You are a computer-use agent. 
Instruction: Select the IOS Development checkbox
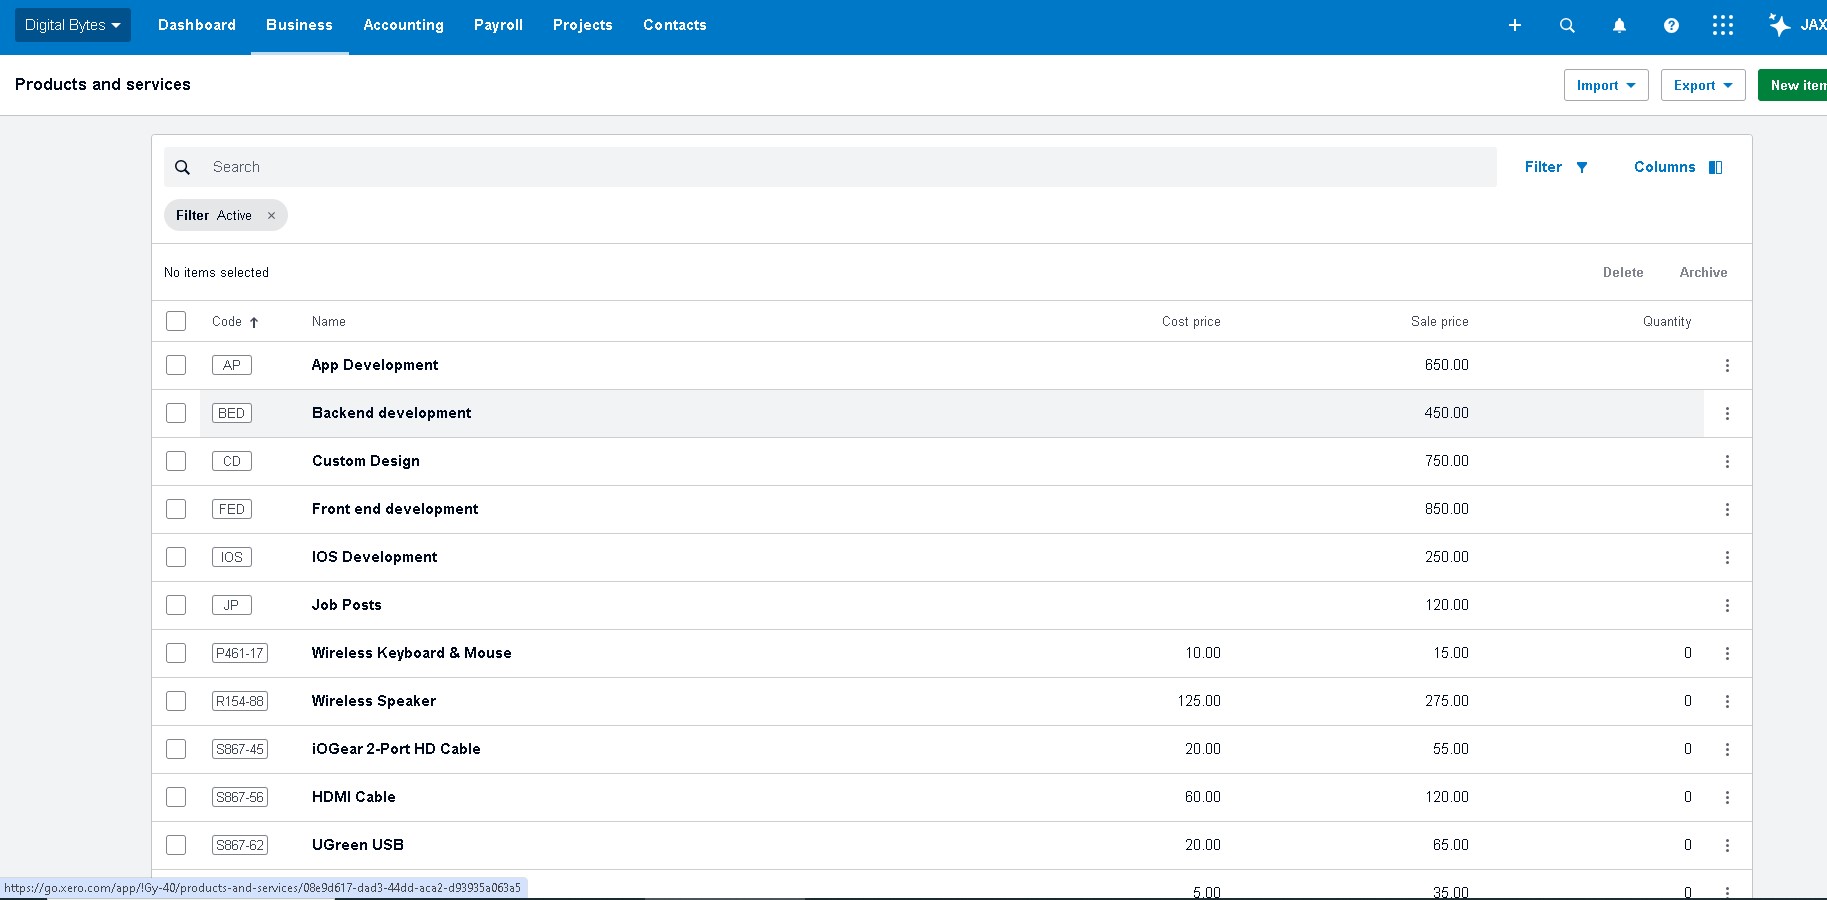point(176,557)
